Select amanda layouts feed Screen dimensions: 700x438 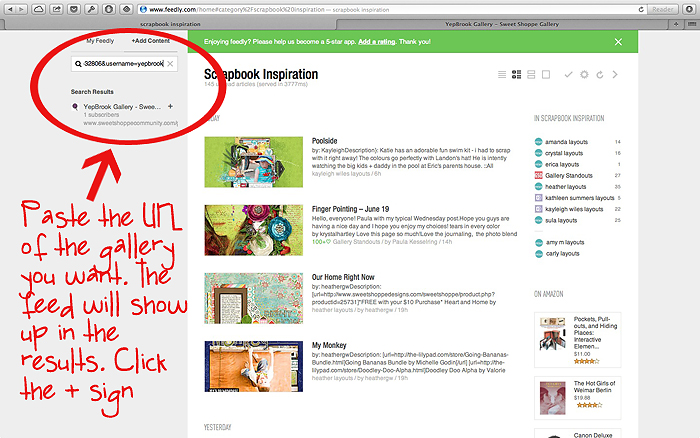(x=566, y=142)
